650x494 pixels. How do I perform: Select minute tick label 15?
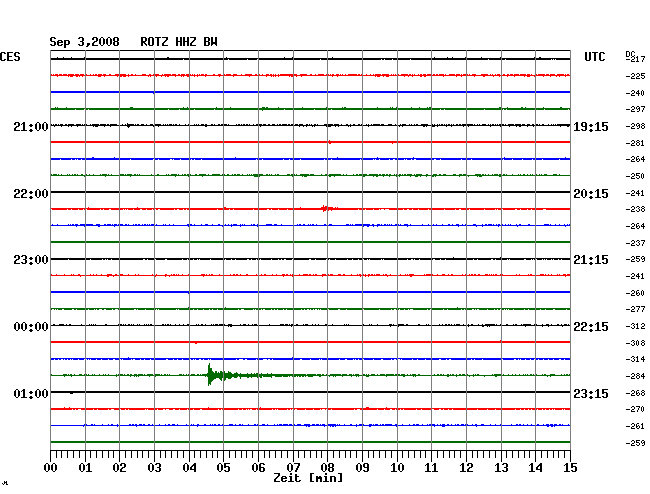(570, 468)
